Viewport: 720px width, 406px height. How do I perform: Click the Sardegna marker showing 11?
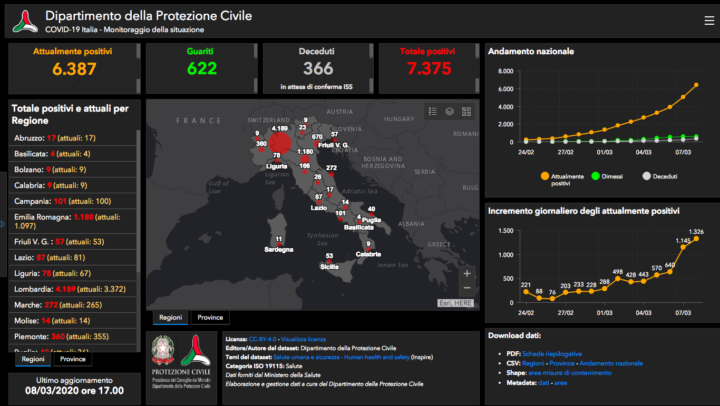279,245
